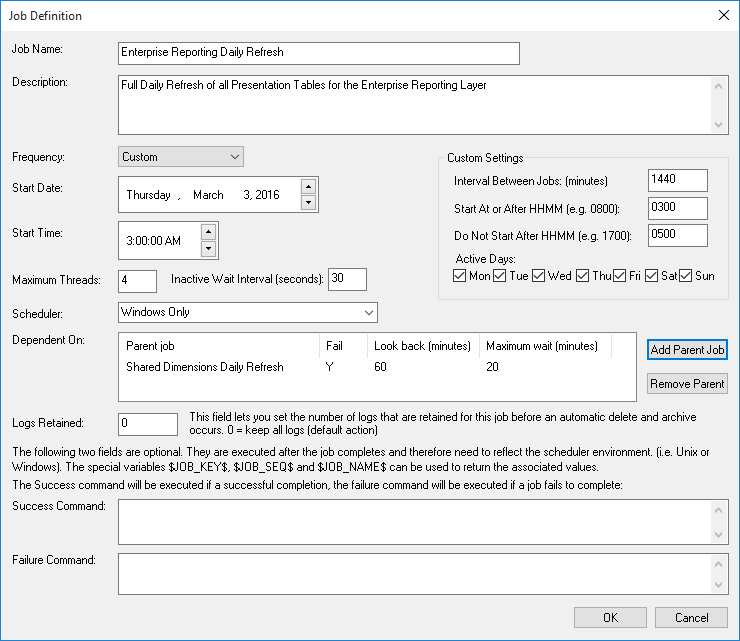Select the Shared Dimensions Daily Refresh parent row

click(x=377, y=367)
